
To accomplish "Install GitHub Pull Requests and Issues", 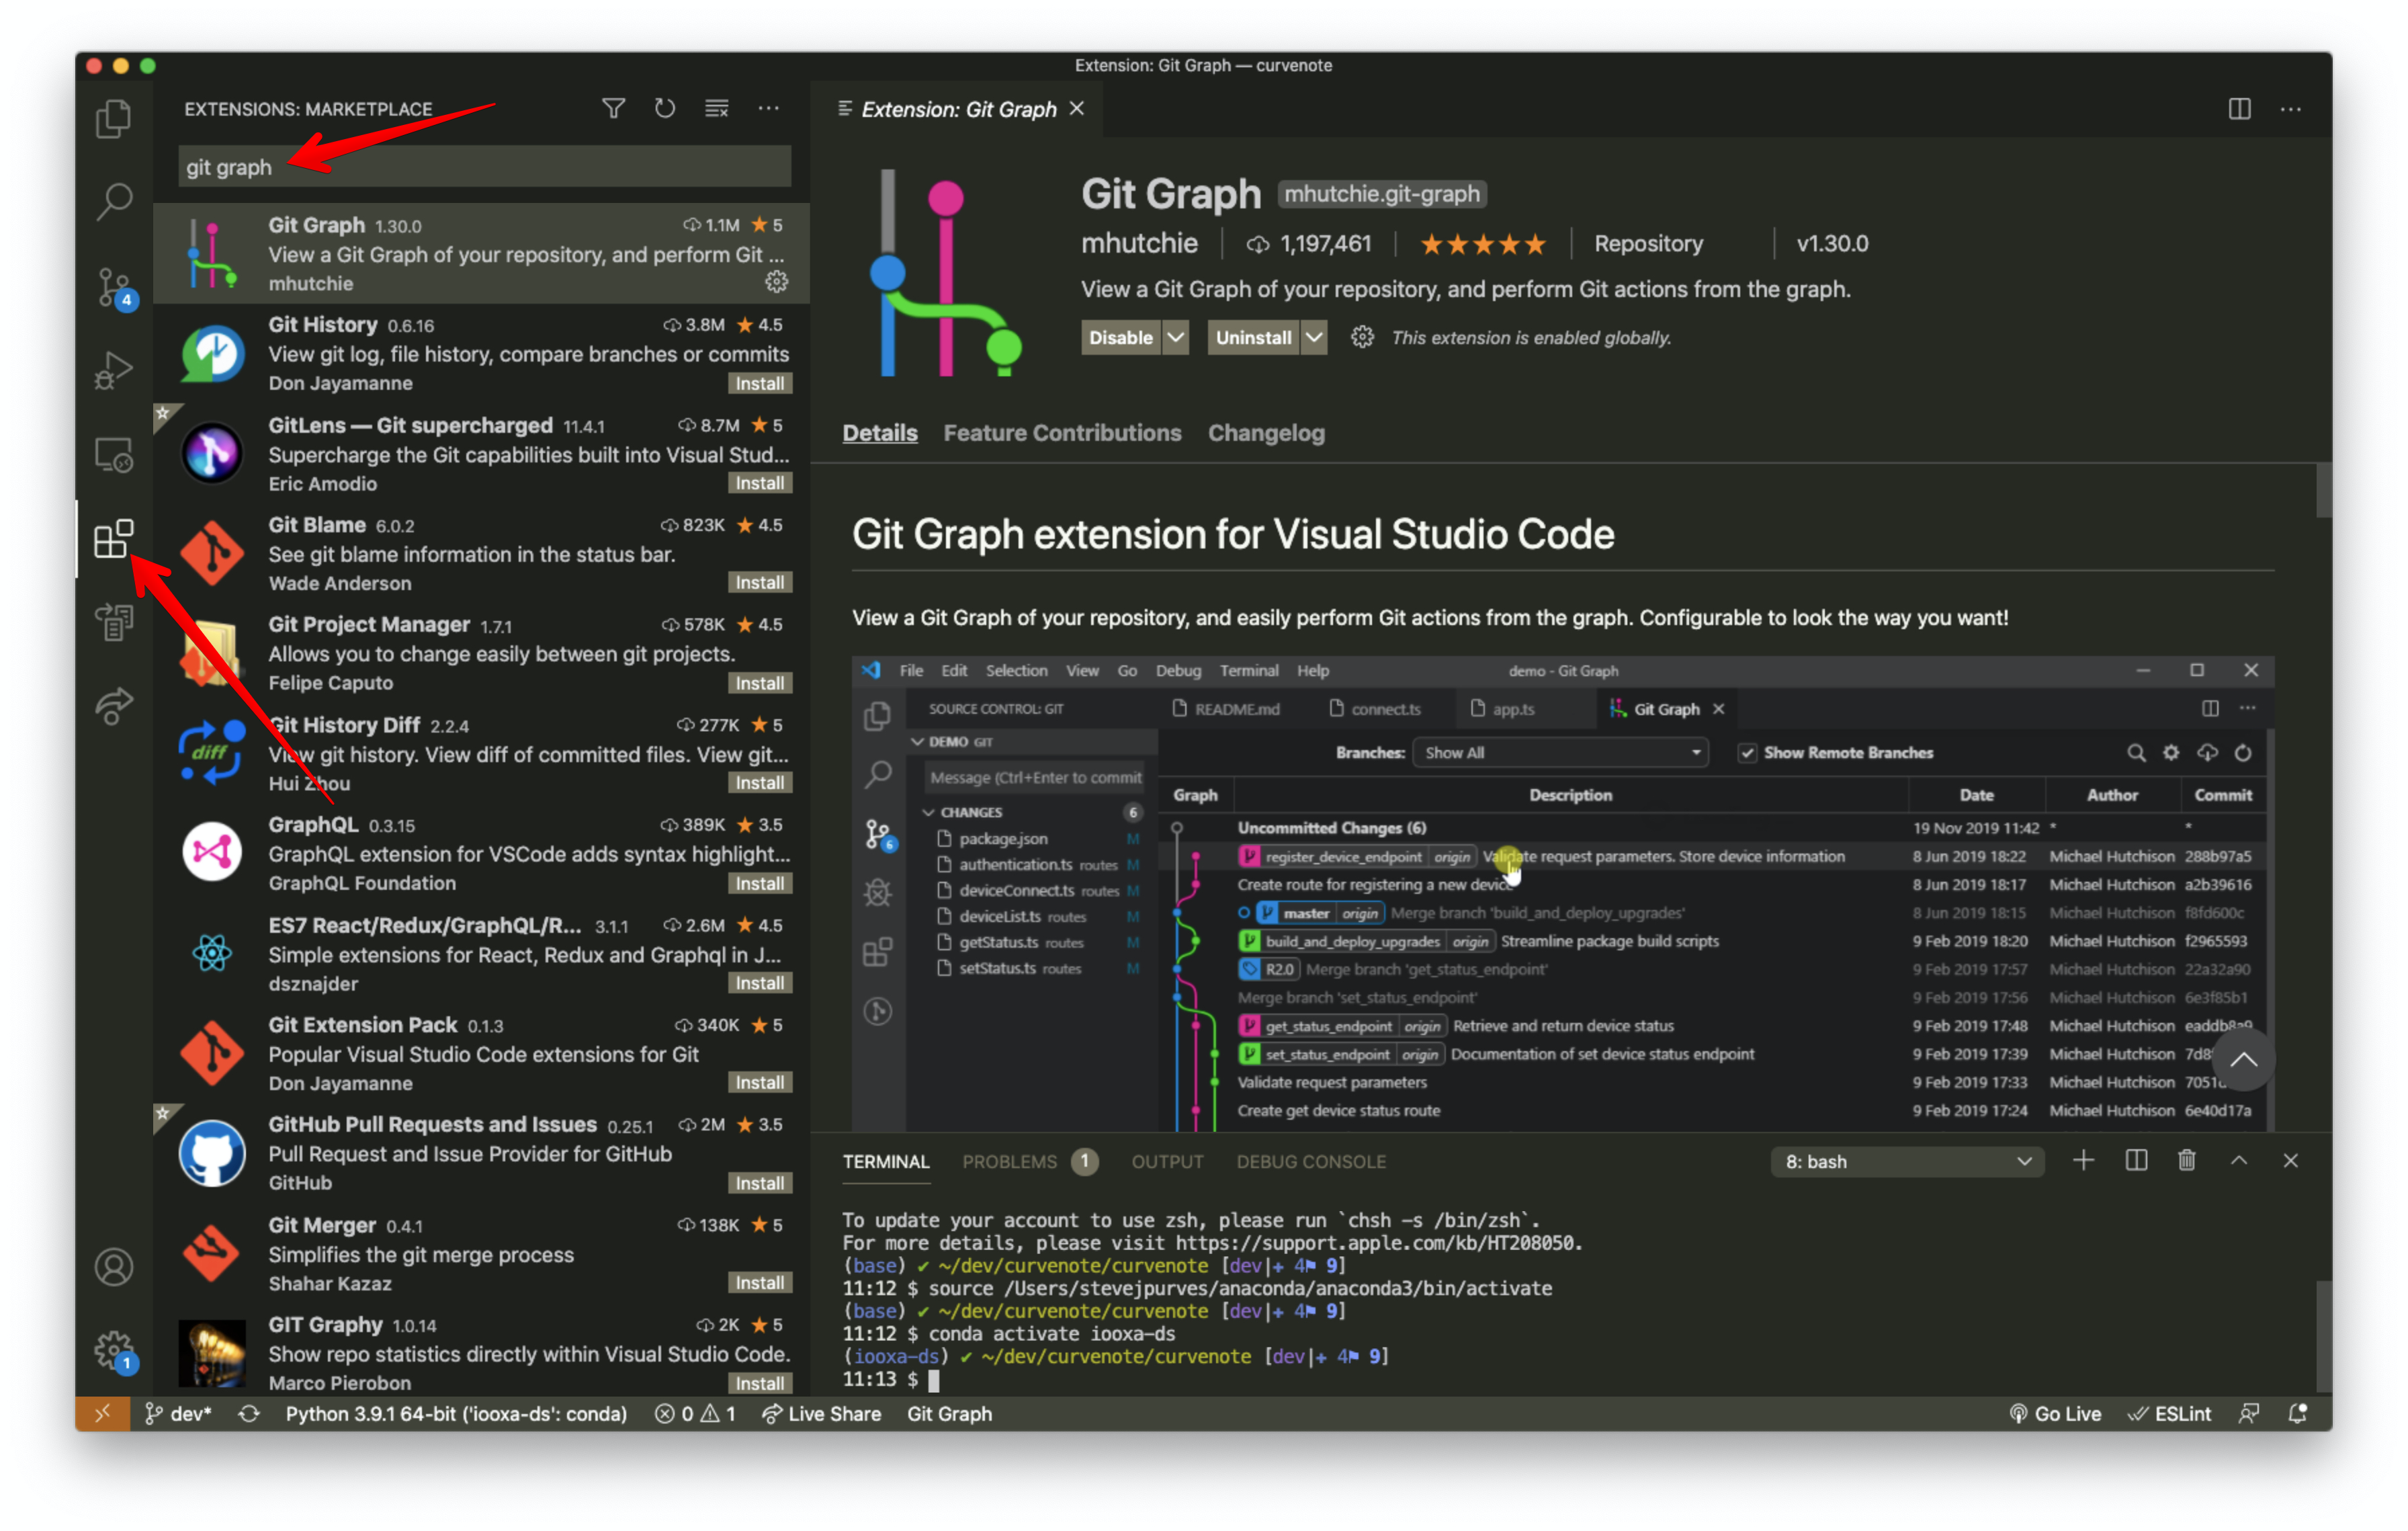I will click(x=759, y=1183).
